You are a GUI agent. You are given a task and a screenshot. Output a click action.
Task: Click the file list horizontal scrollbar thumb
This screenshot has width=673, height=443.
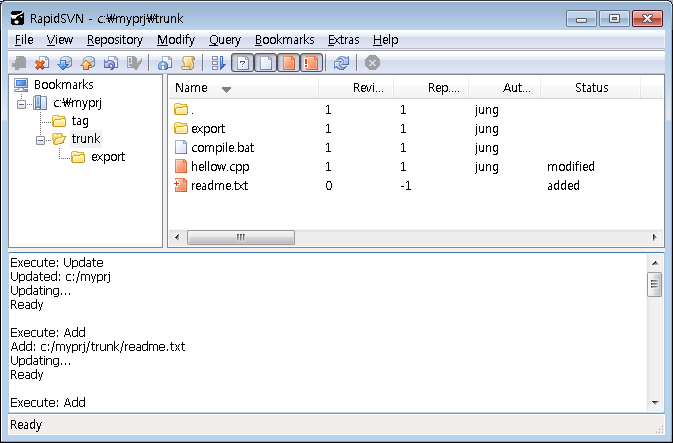[241, 237]
